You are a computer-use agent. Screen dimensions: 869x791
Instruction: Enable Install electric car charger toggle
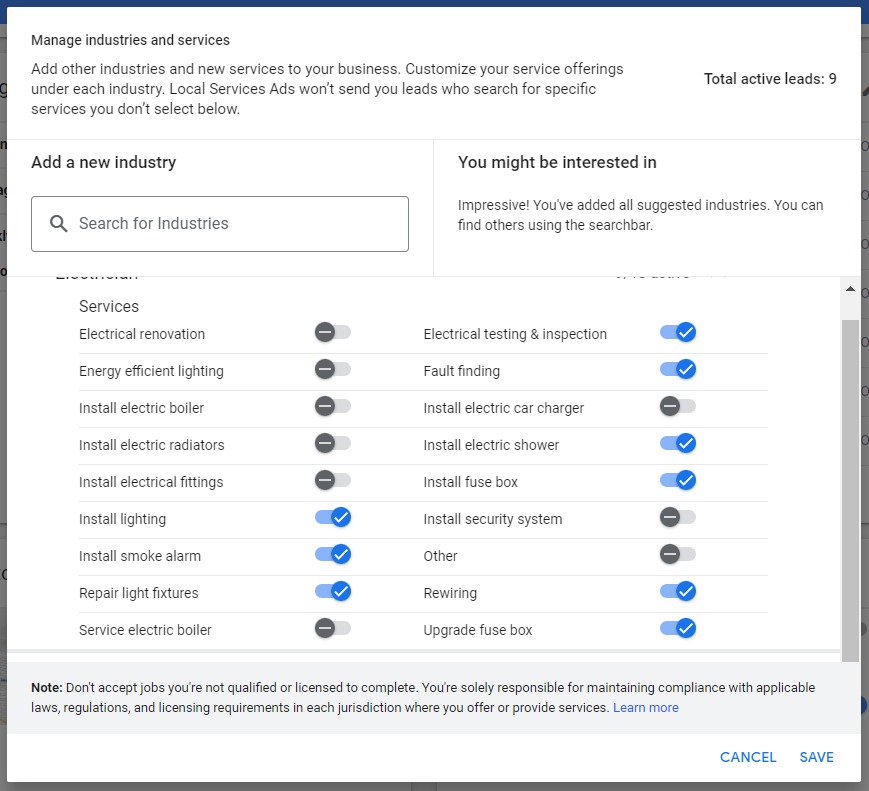tap(678, 407)
